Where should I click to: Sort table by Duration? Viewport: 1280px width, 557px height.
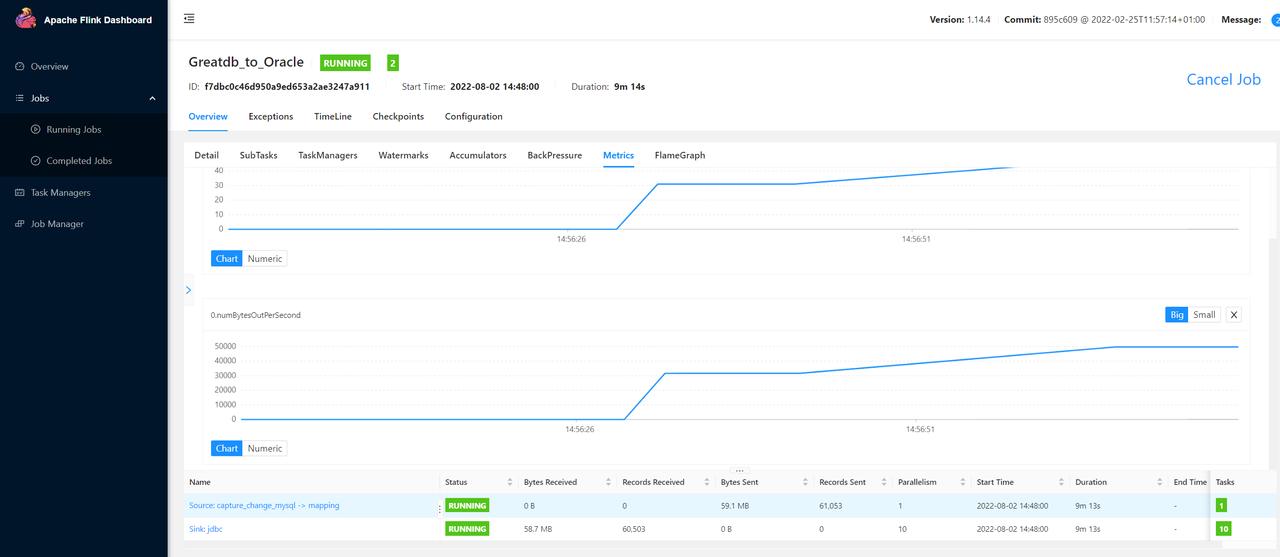[1159, 482]
